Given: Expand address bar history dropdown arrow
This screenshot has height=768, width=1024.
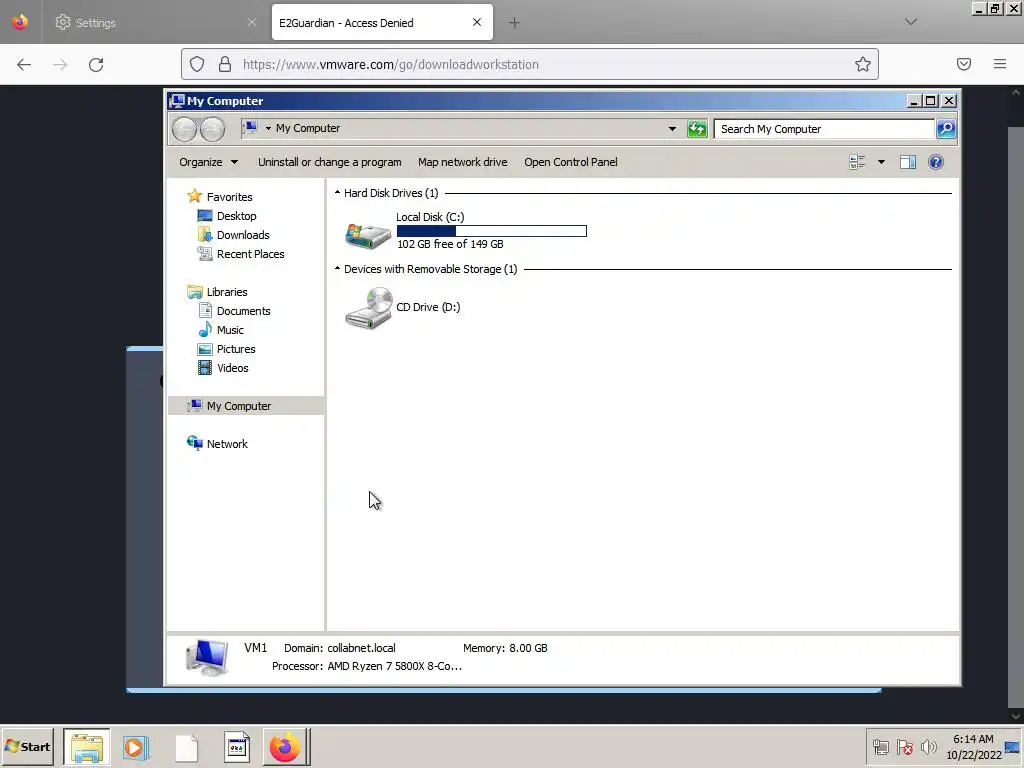Looking at the screenshot, I should pos(672,129).
